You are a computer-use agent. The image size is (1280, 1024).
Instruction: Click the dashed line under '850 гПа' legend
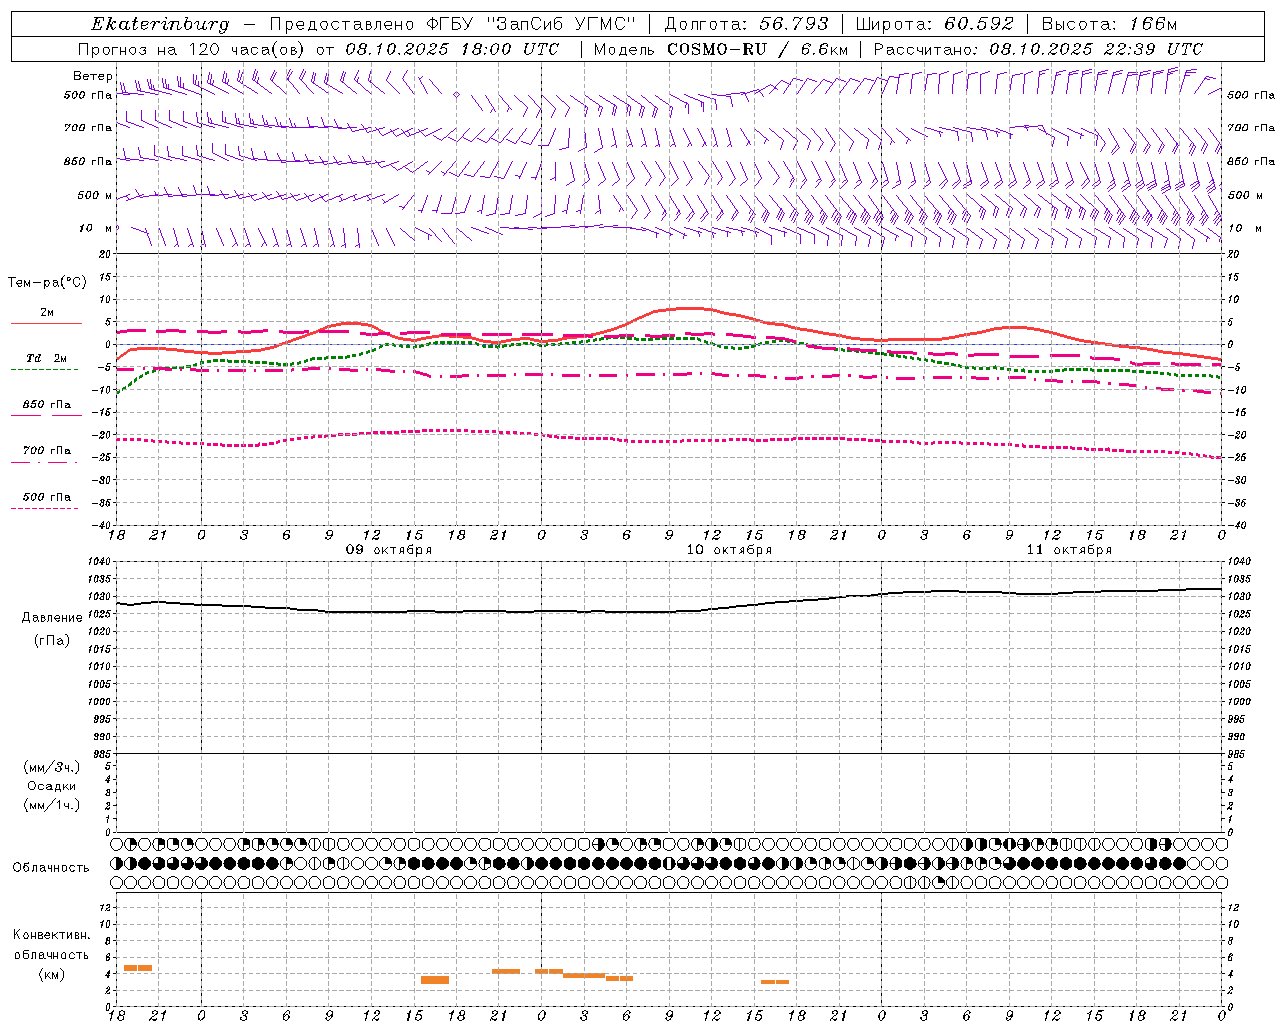pyautogui.click(x=46, y=415)
